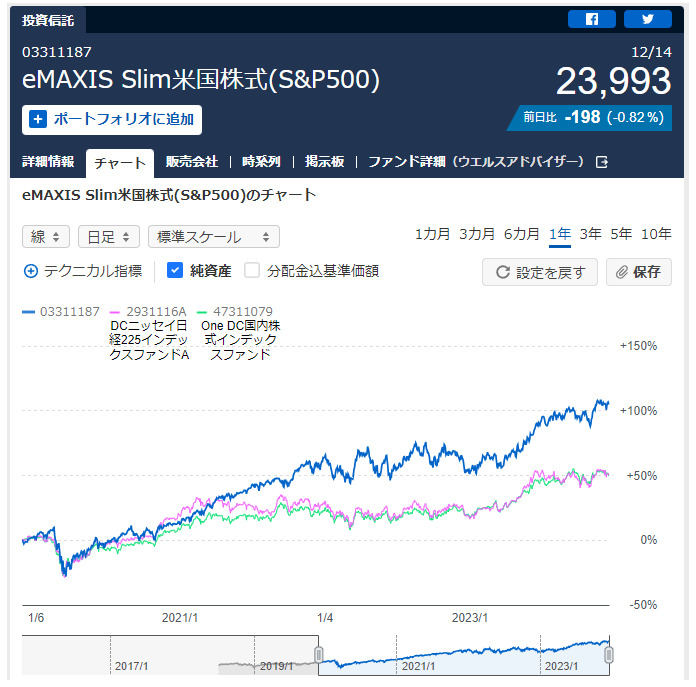Open the 投資信託 category tab

48,20
